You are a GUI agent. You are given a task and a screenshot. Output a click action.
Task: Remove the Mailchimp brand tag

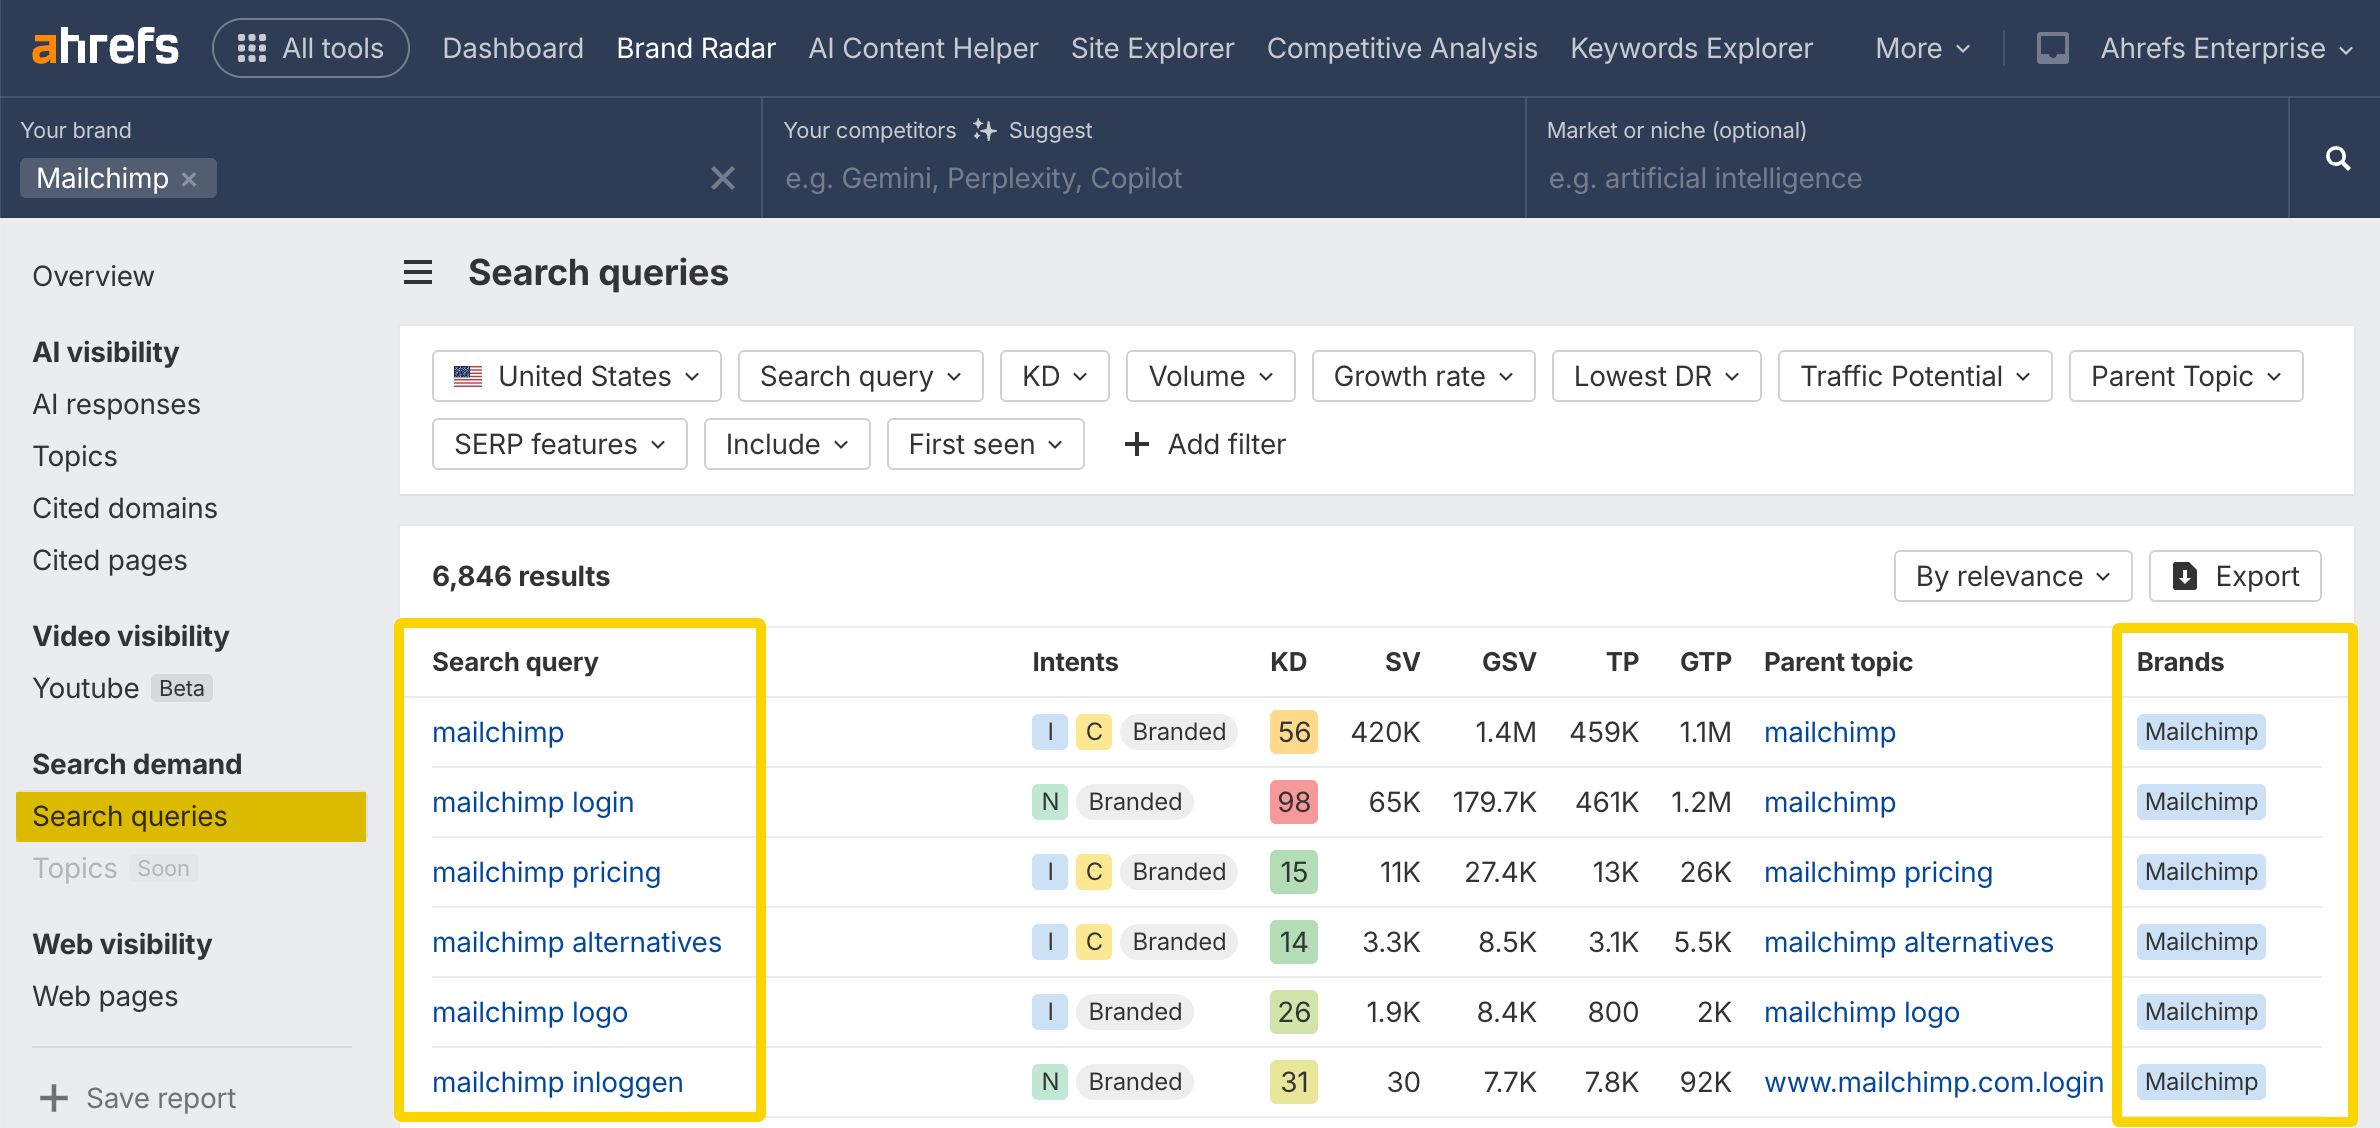point(189,179)
